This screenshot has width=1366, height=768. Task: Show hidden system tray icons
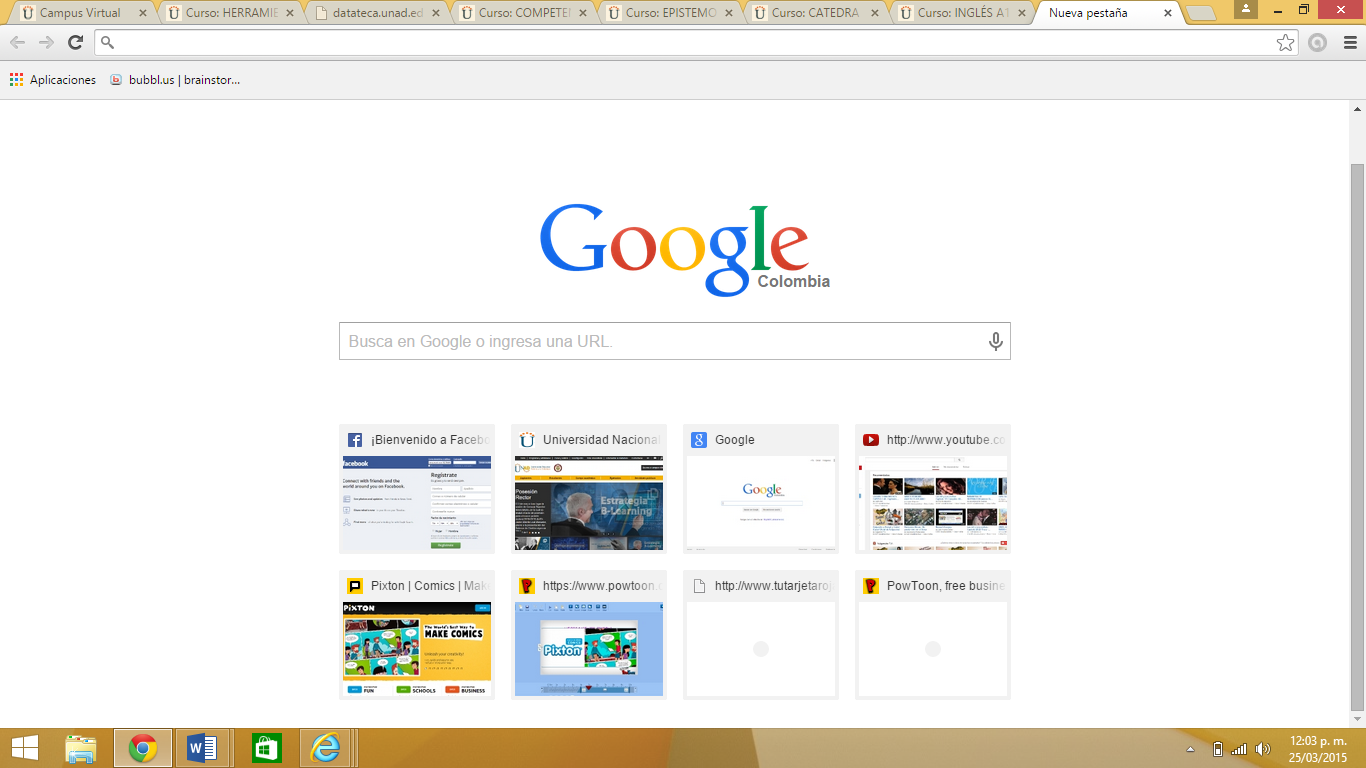[1190, 749]
